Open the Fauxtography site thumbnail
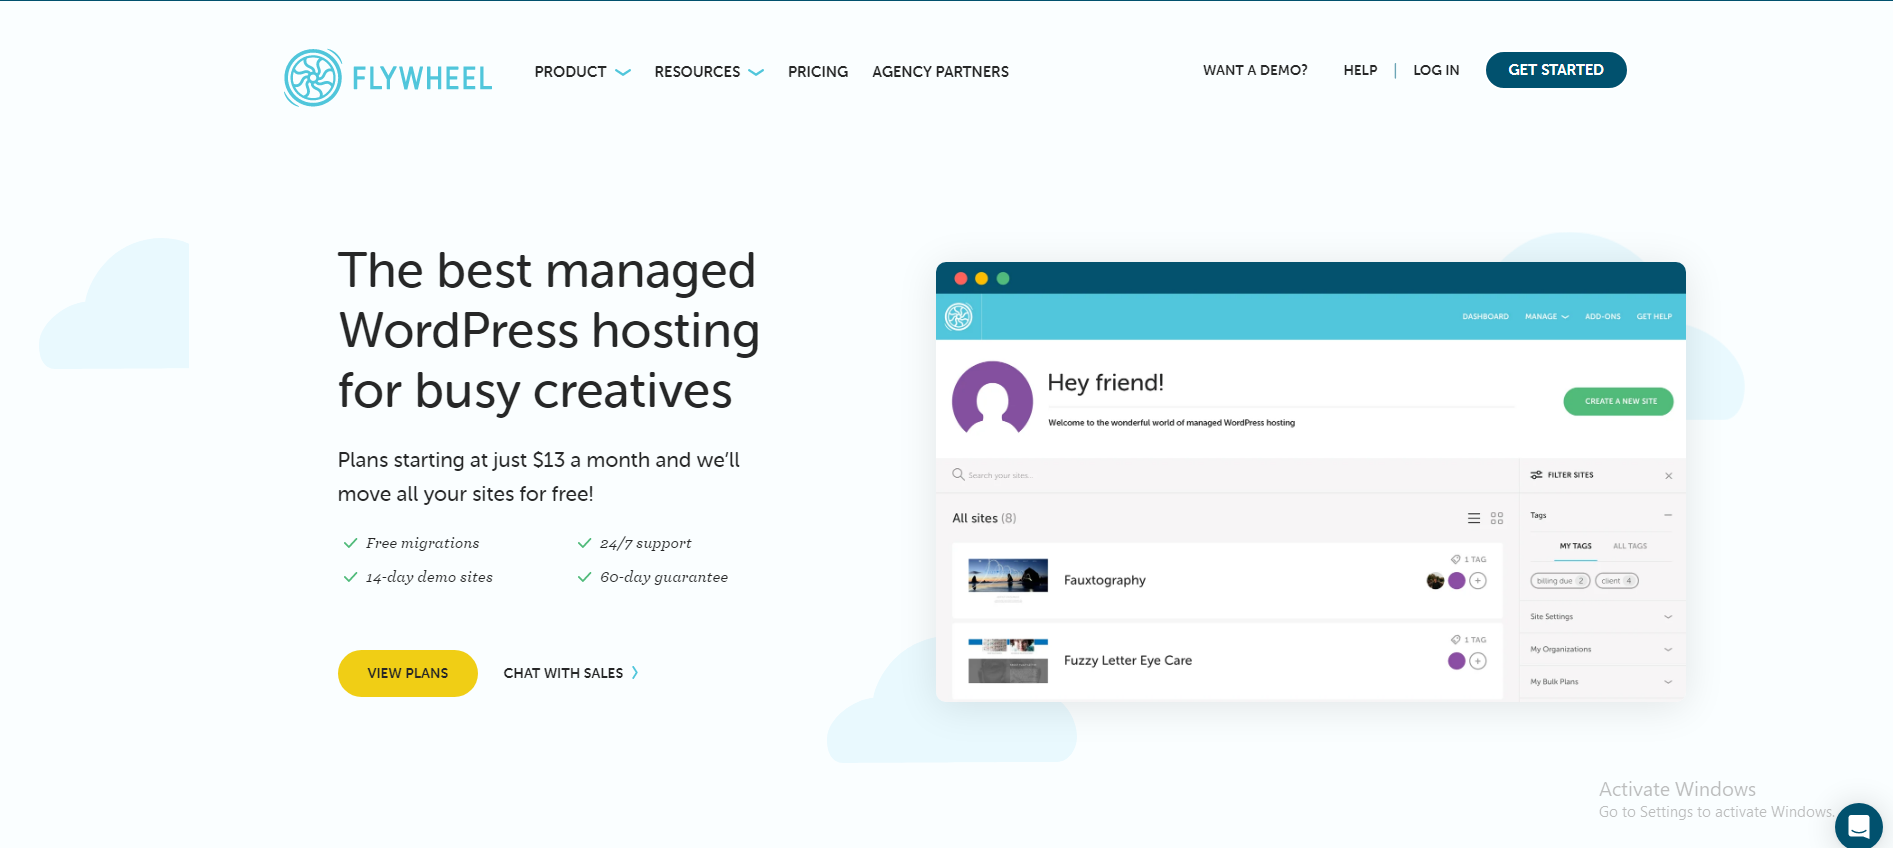This screenshot has width=1893, height=848. click(x=1008, y=578)
